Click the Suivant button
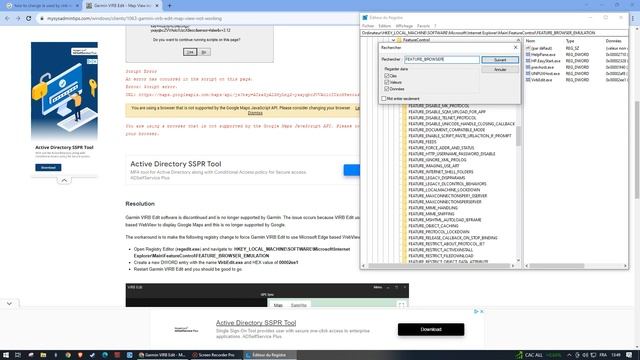 coord(500,60)
